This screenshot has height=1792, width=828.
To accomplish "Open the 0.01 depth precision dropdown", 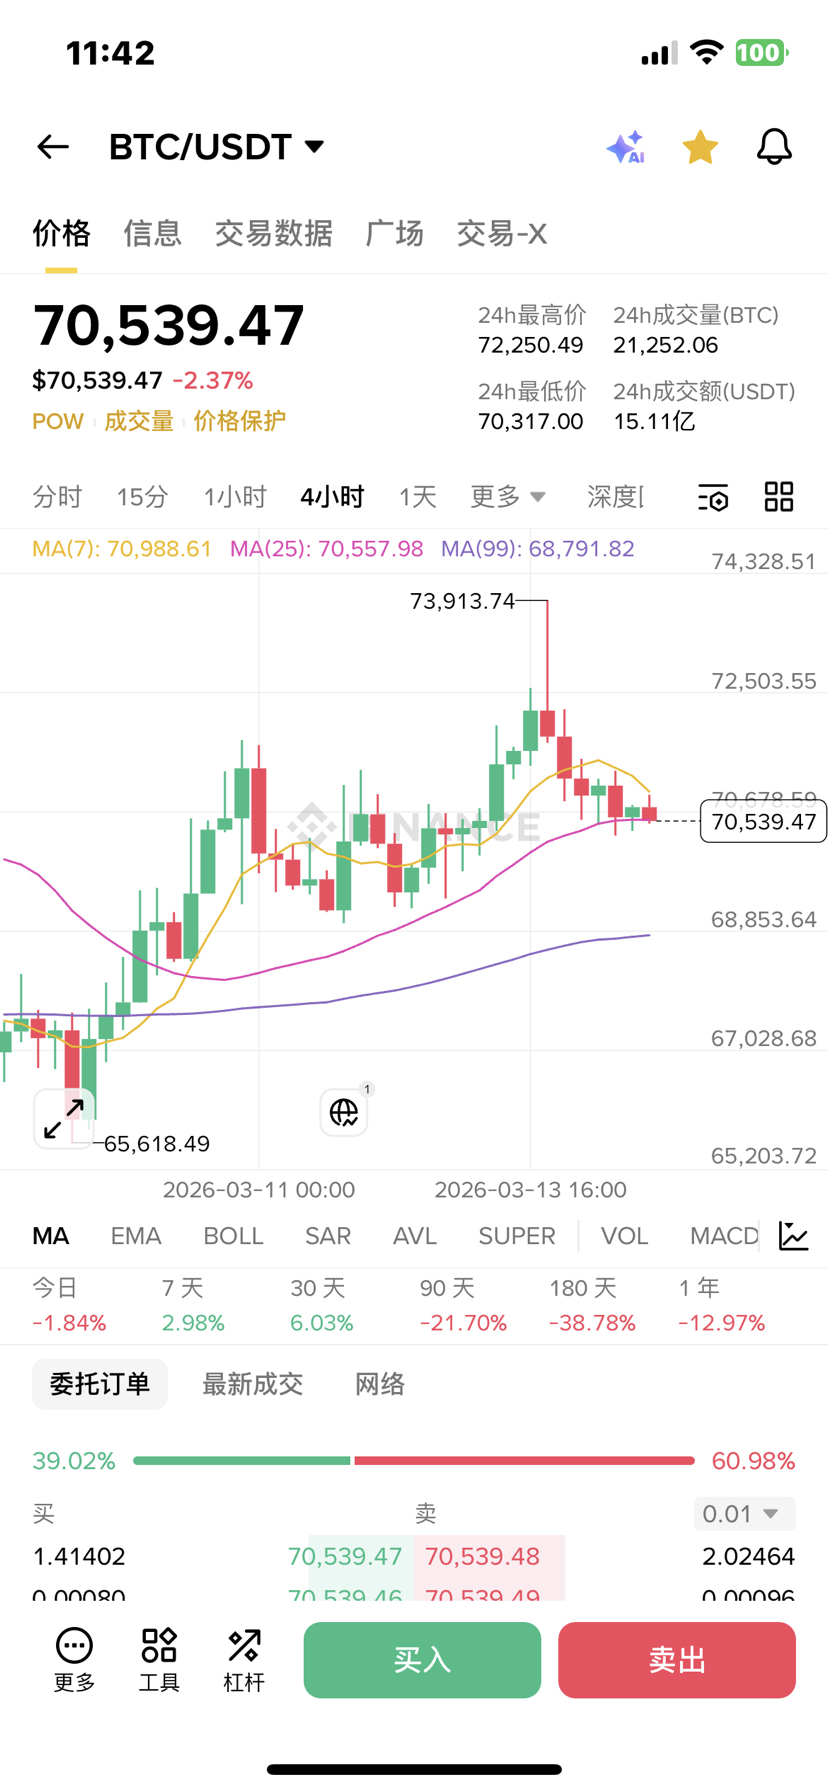I will click(x=744, y=1513).
